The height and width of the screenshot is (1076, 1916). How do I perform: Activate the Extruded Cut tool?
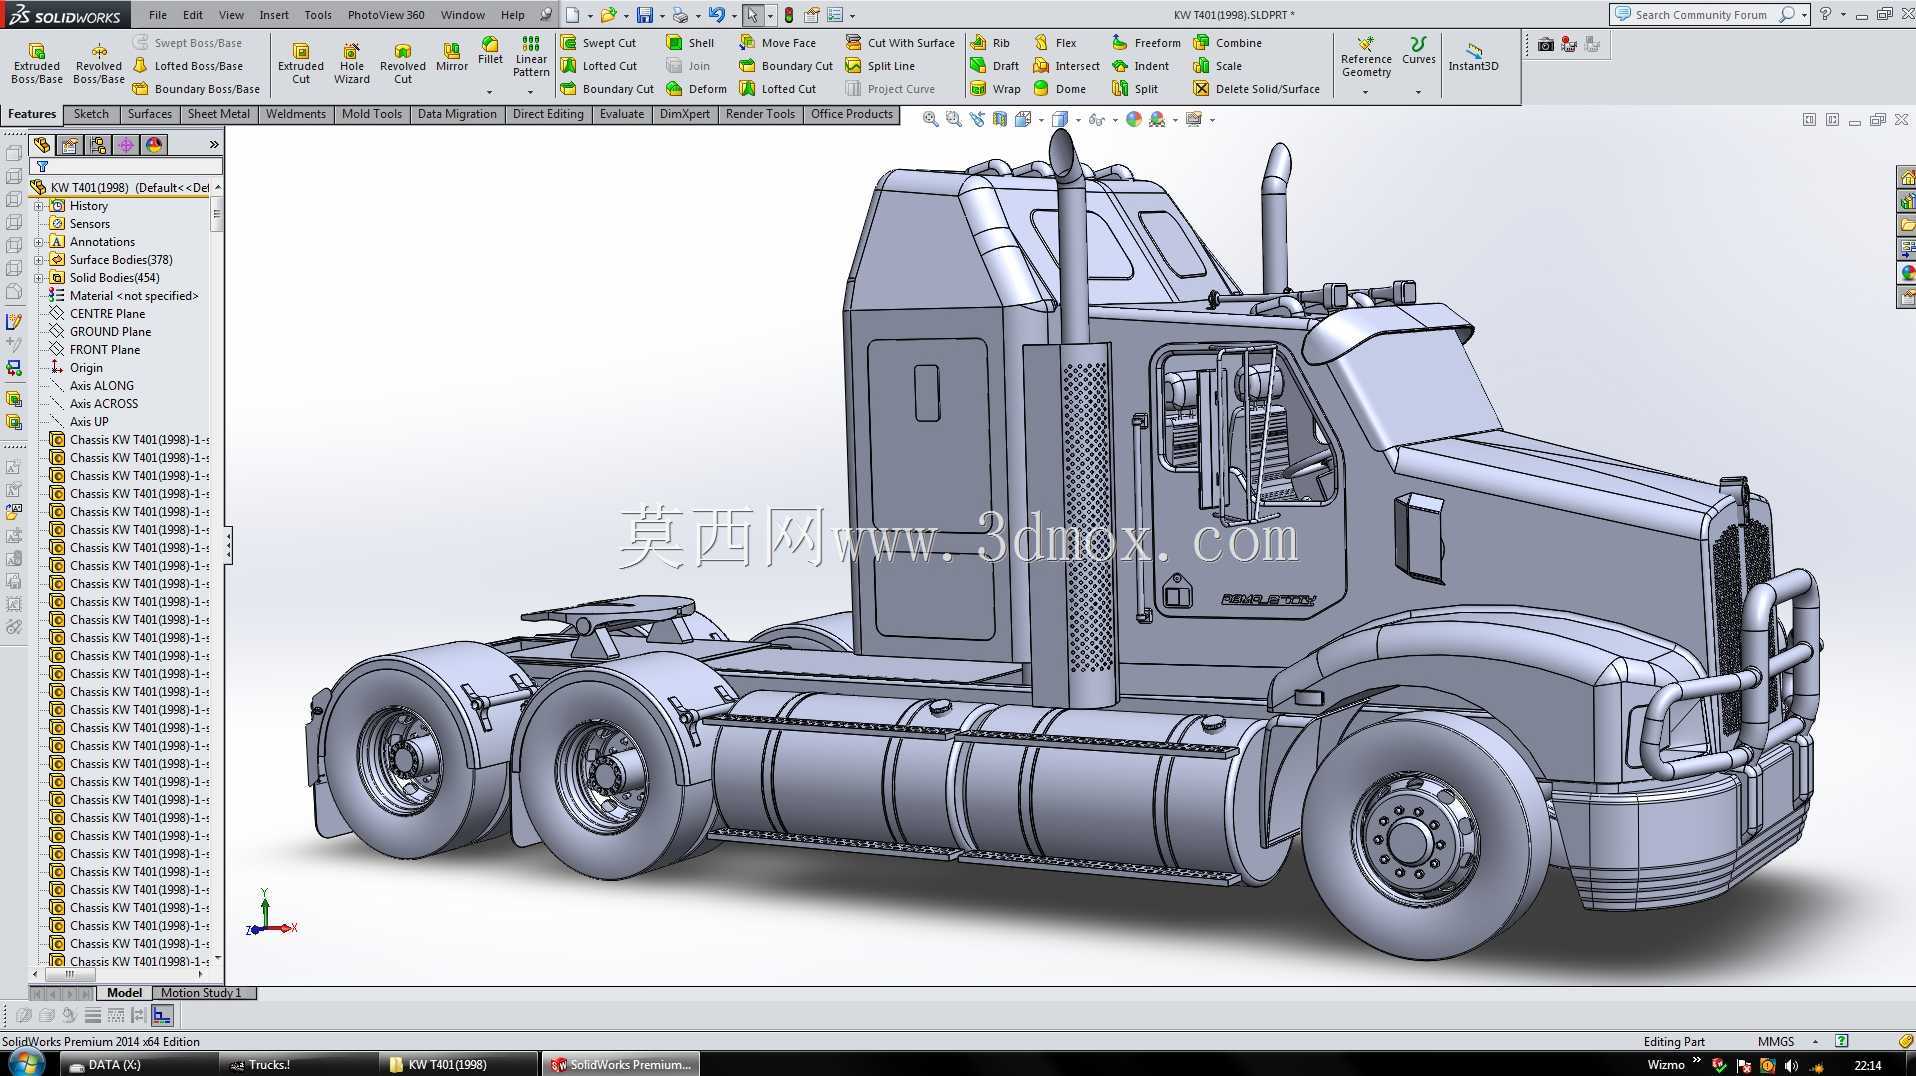point(301,63)
